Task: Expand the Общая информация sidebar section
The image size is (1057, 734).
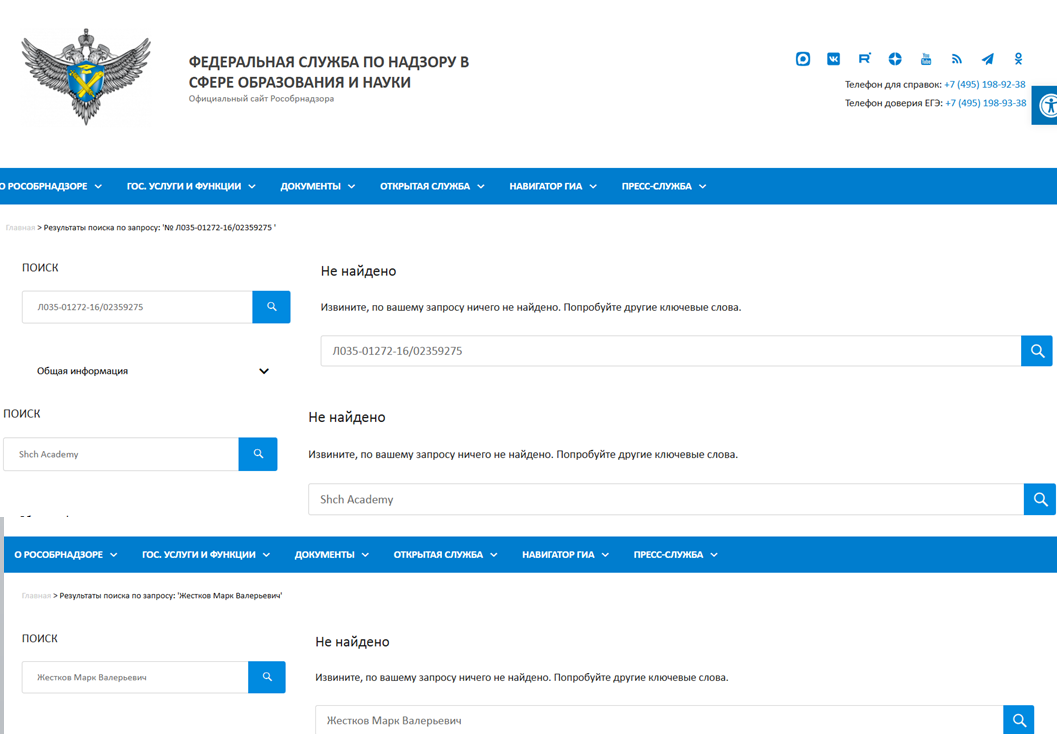Action: coord(152,371)
